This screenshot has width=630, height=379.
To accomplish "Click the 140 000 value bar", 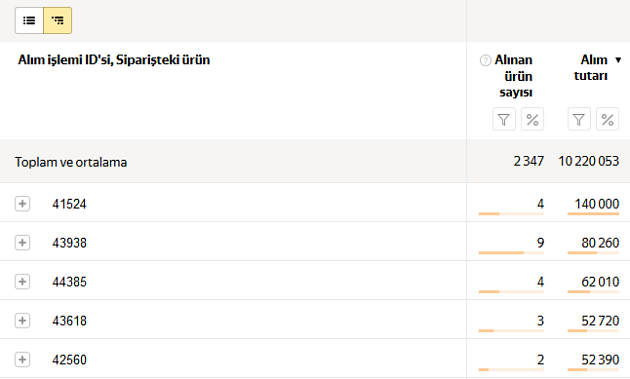I will [593, 214].
